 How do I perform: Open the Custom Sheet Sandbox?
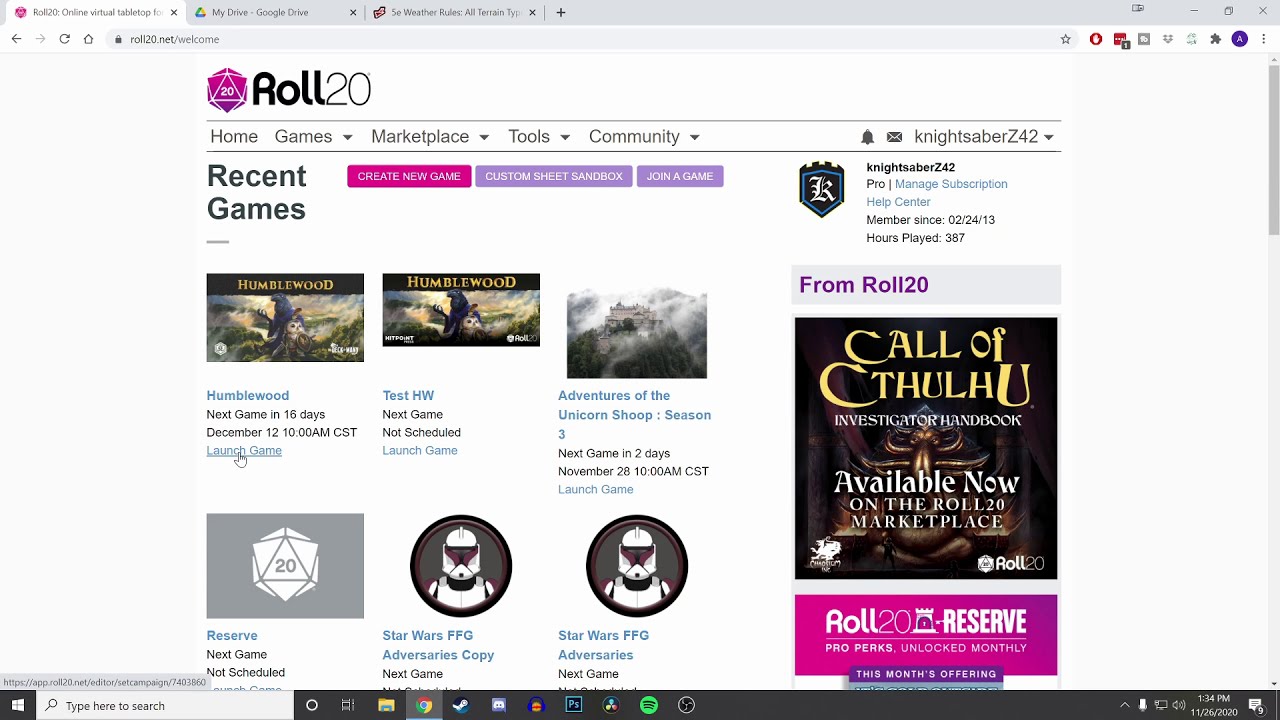[554, 176]
